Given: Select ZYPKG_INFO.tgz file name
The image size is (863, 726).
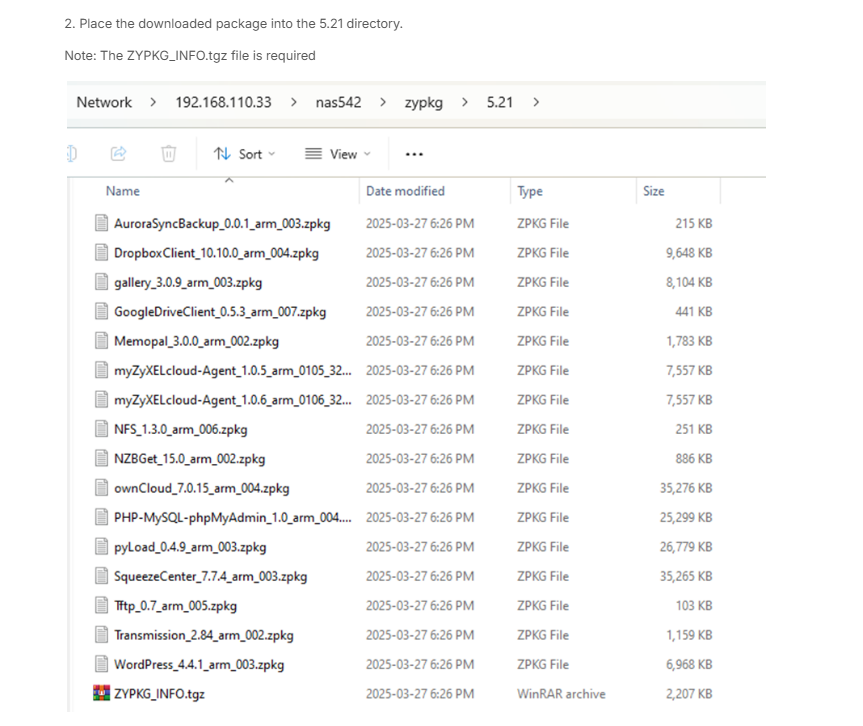Looking at the screenshot, I should pos(160,694).
